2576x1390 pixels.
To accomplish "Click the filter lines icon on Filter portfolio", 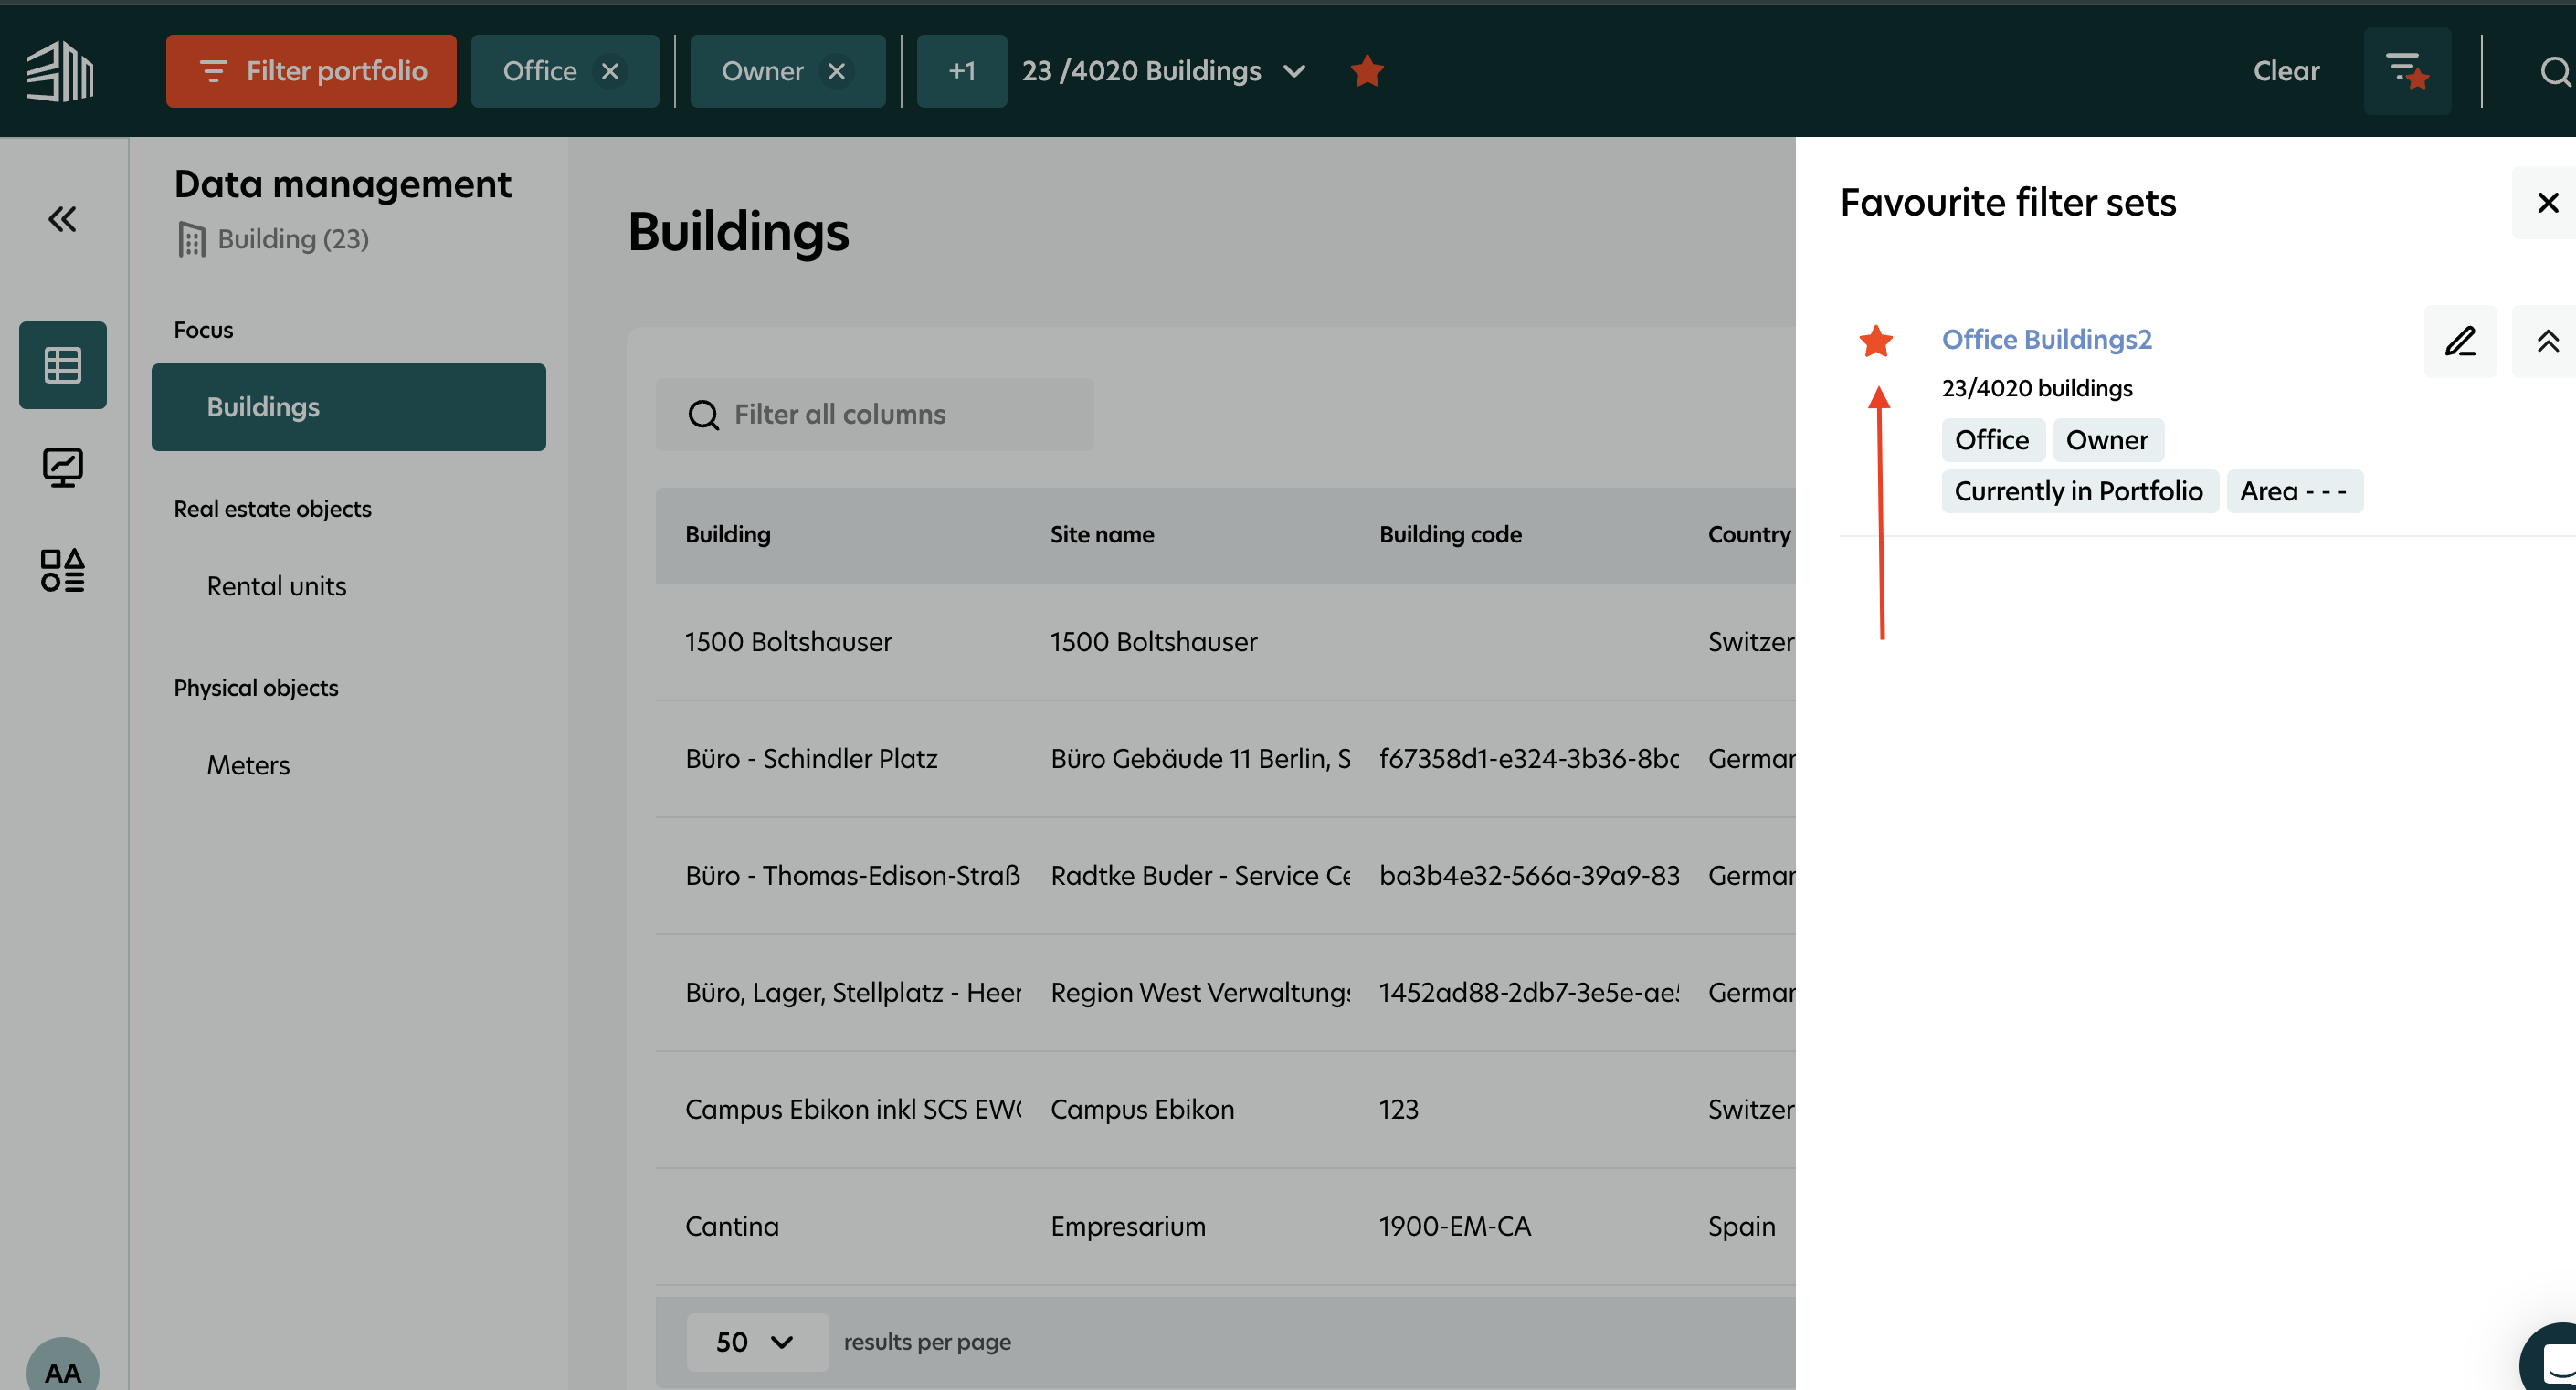I will coord(213,71).
